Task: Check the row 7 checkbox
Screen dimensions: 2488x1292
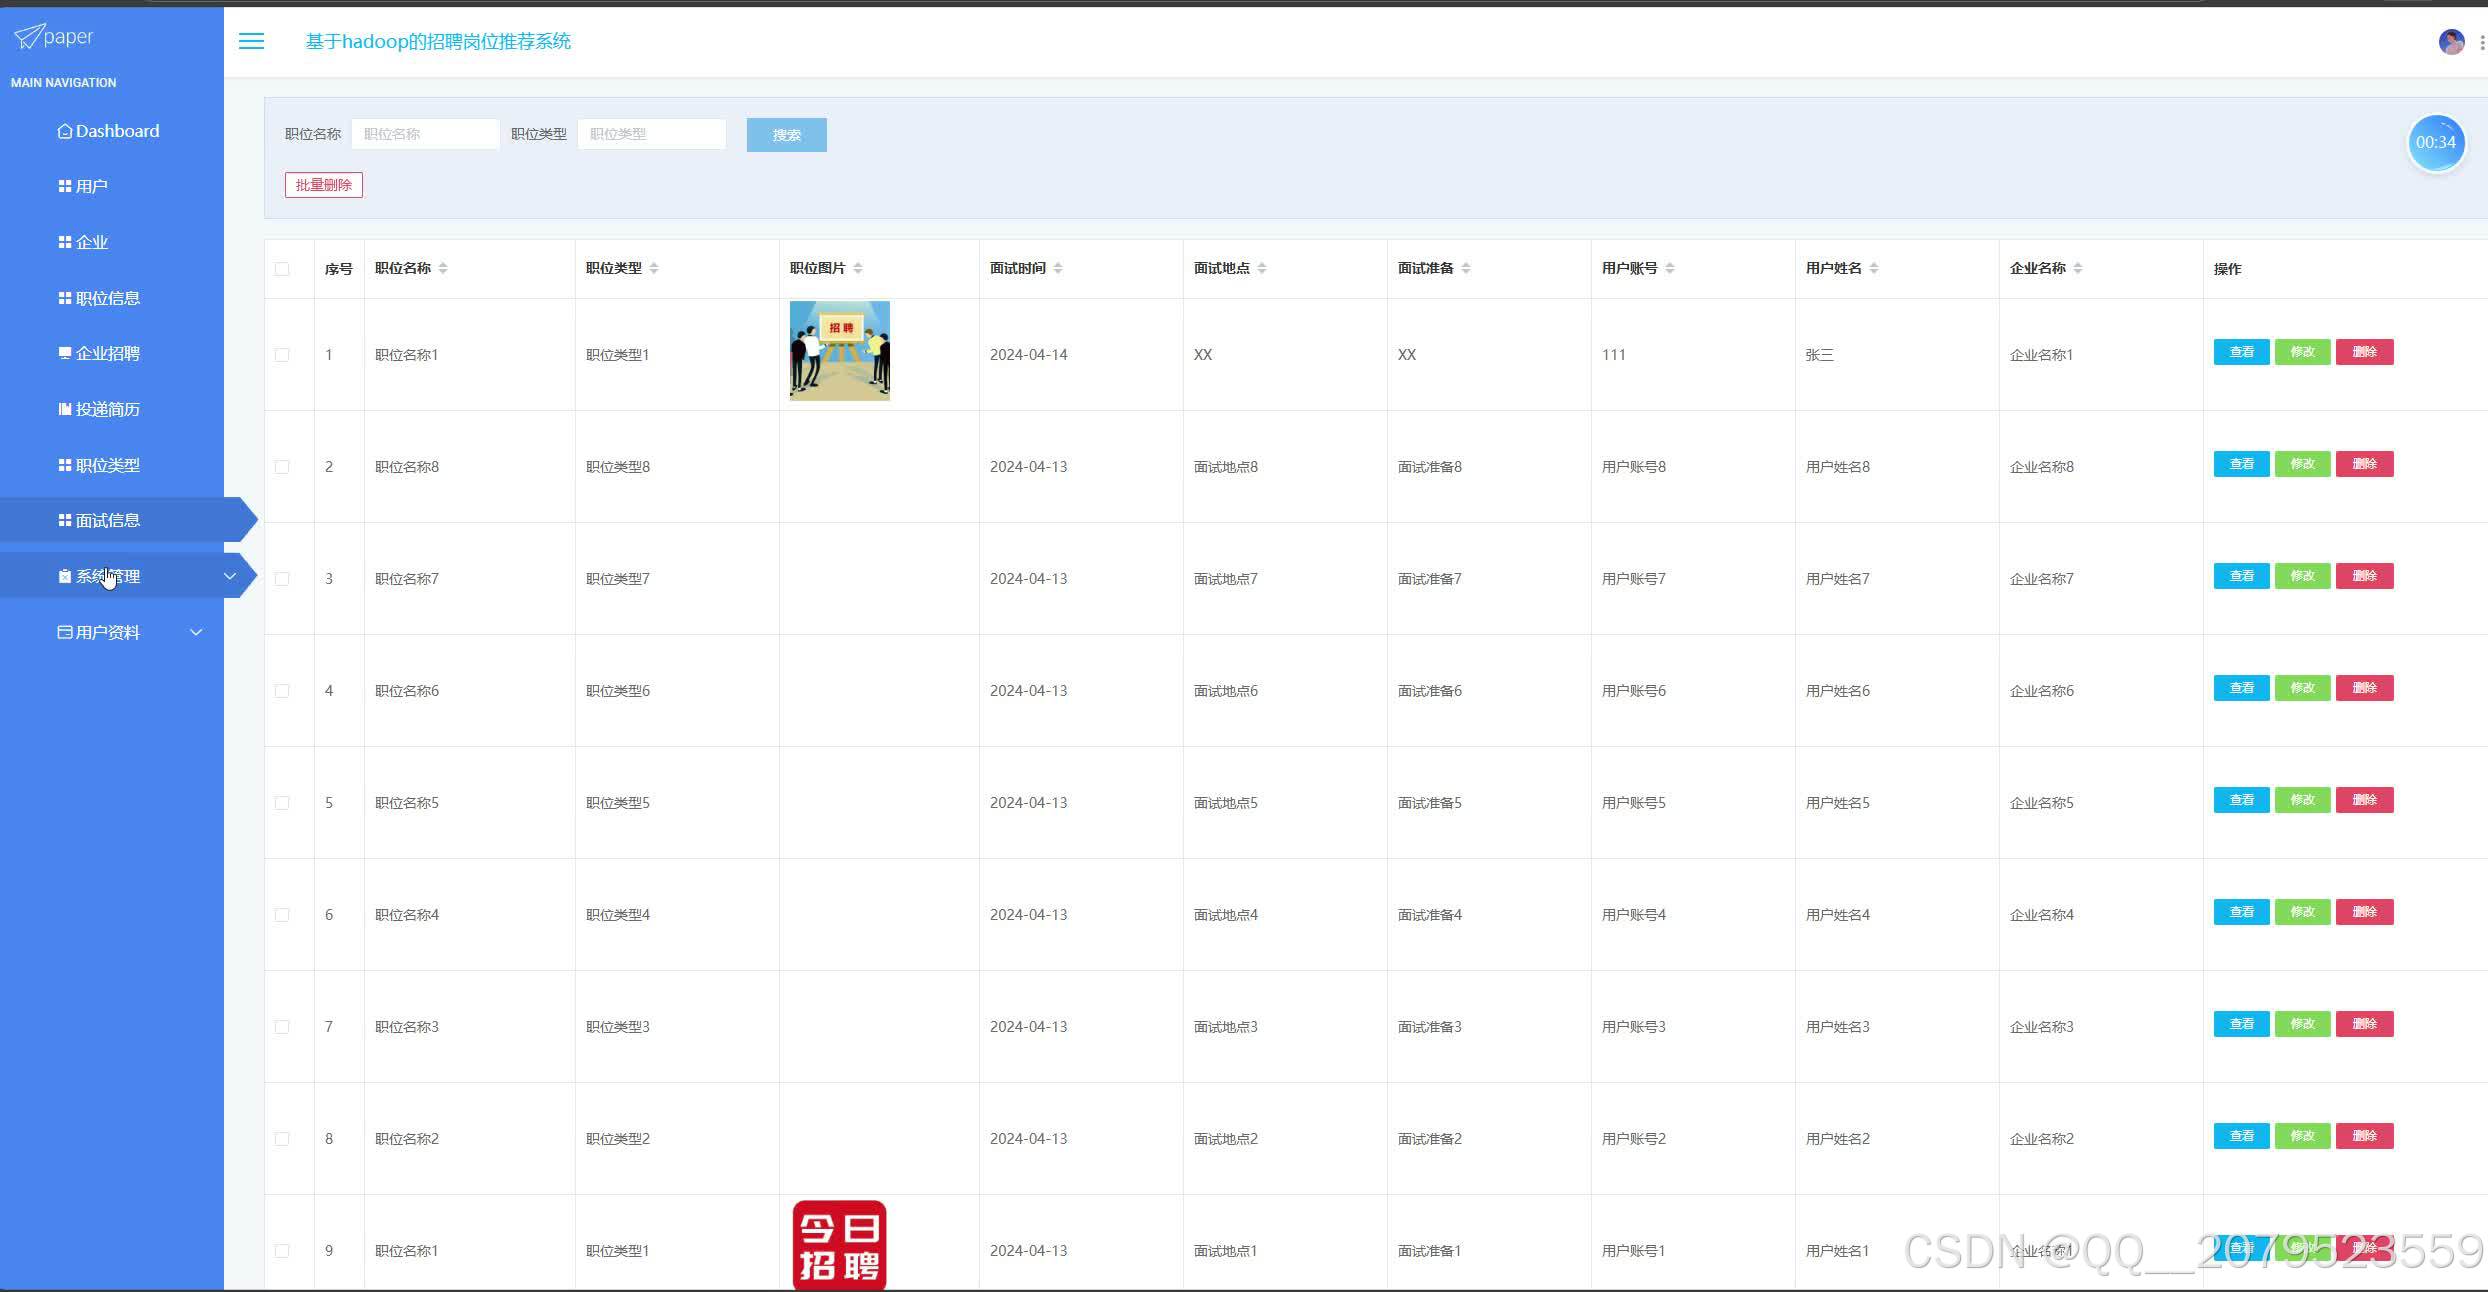Action: tap(282, 1027)
